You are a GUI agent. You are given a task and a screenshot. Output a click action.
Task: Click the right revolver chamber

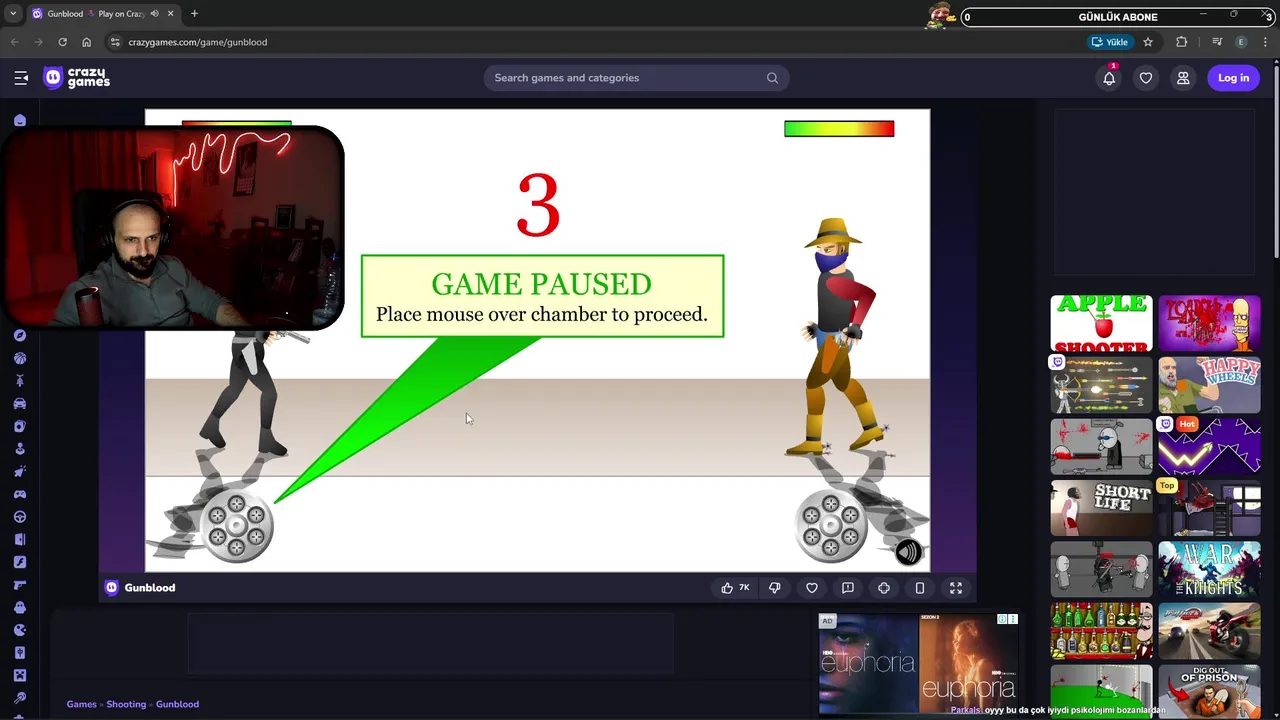pyautogui.click(x=831, y=526)
